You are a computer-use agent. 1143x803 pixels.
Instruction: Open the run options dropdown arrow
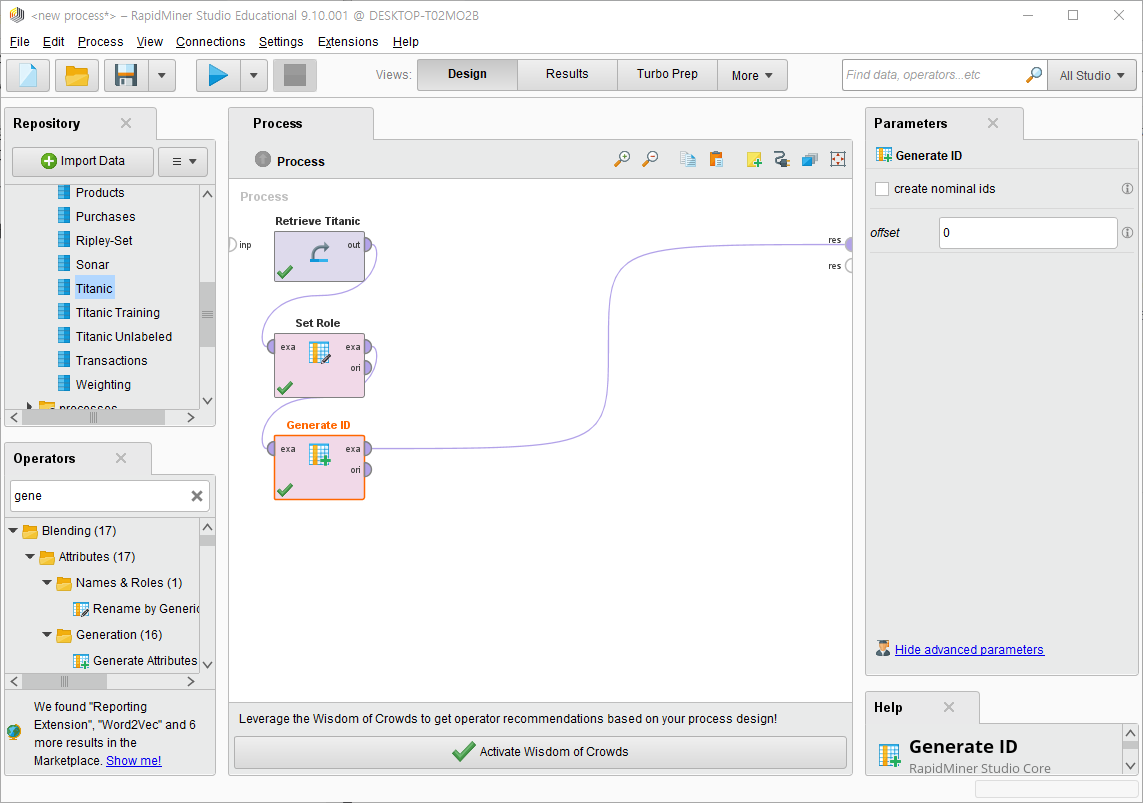tap(254, 75)
